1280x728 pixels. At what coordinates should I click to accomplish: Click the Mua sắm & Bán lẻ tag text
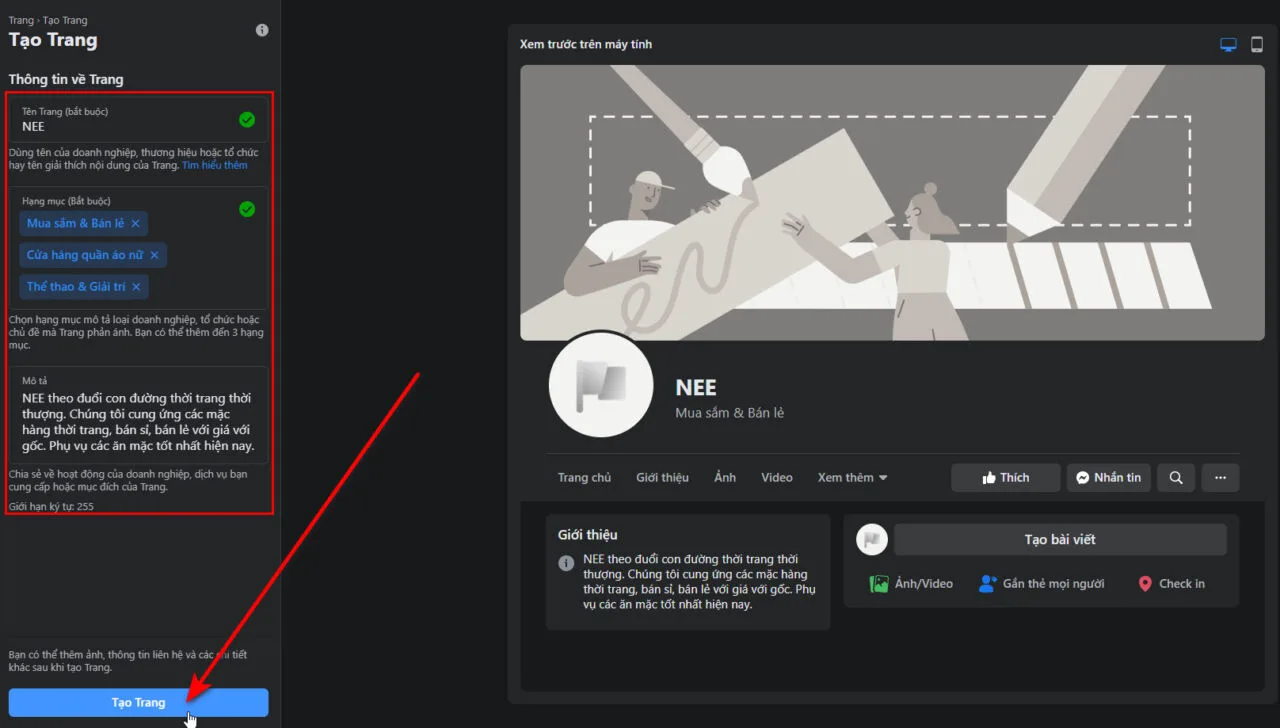click(x=76, y=223)
